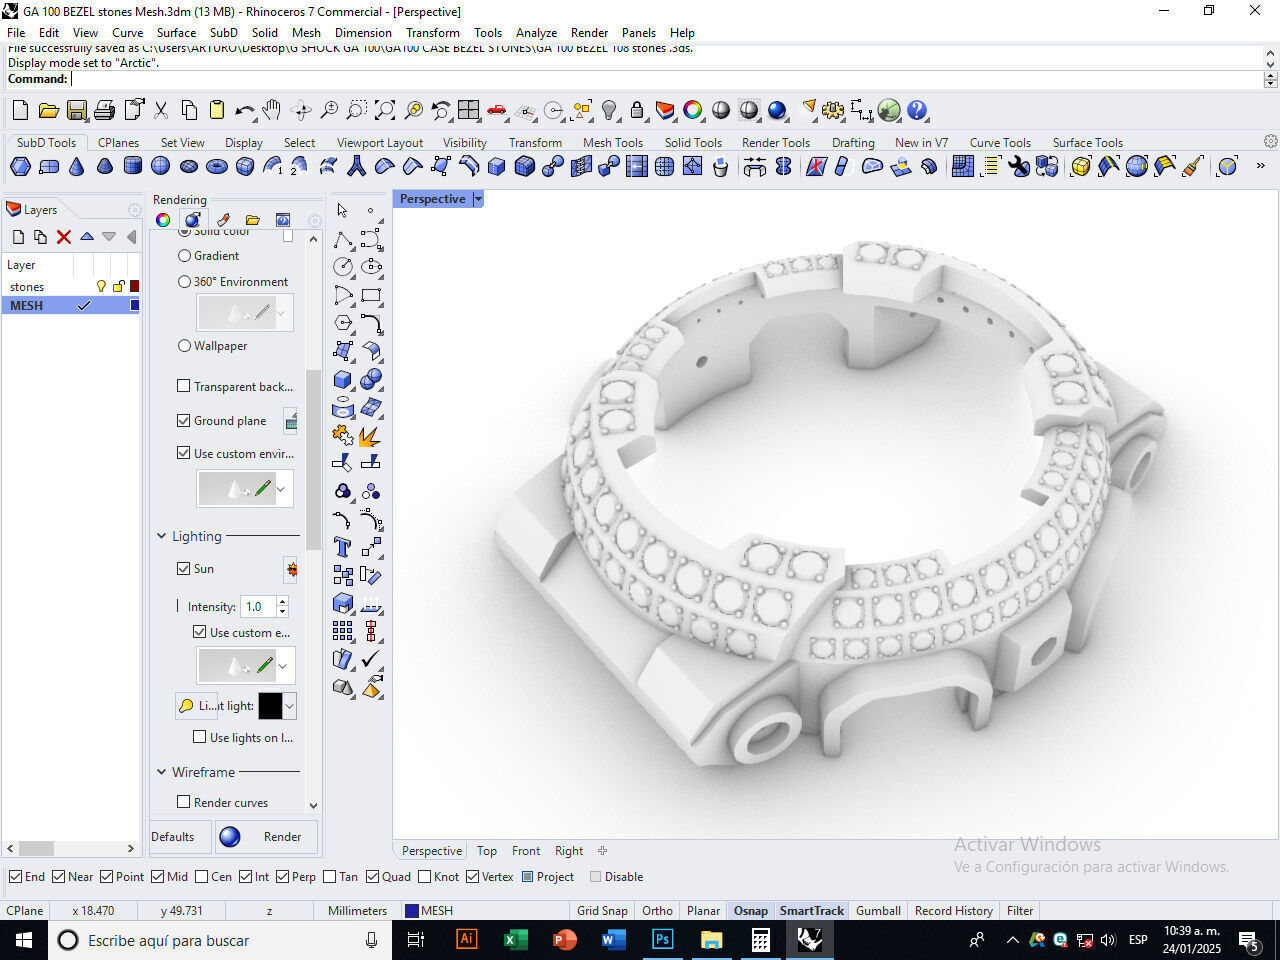Image resolution: width=1280 pixels, height=960 pixels.
Task: Click the Help question mark icon
Action: (x=917, y=110)
